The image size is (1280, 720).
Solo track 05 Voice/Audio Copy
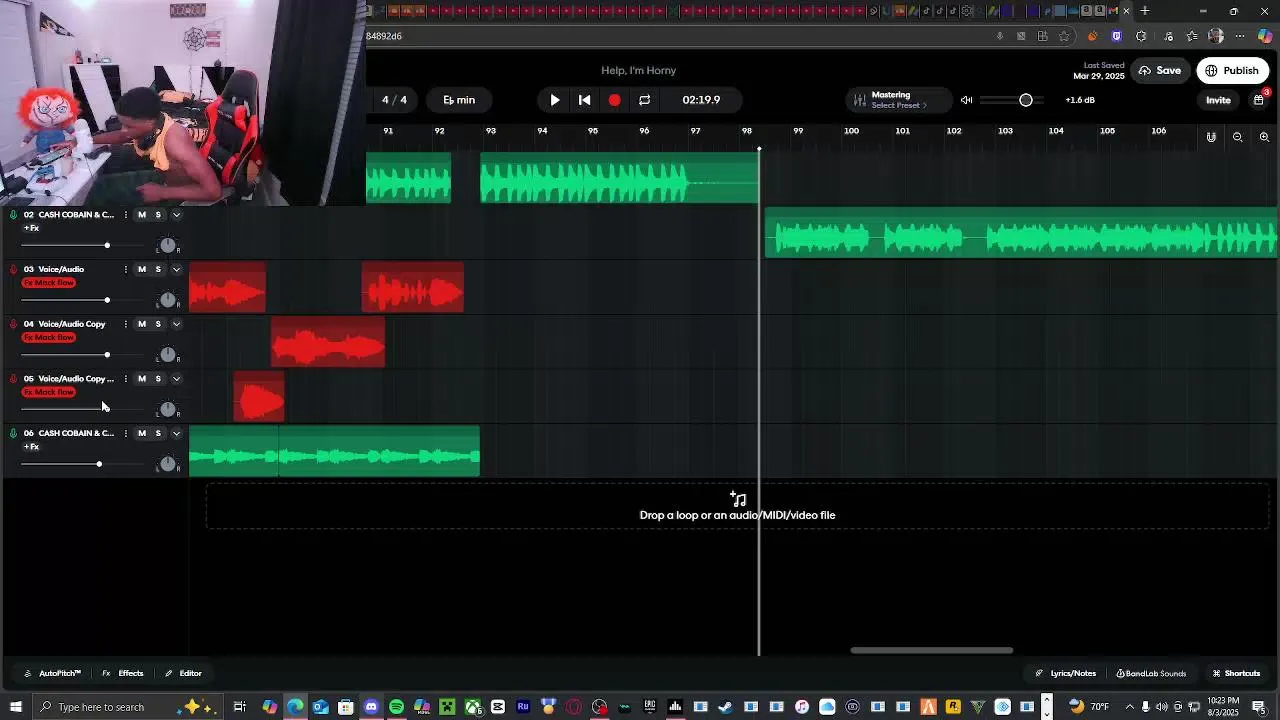[x=158, y=379]
